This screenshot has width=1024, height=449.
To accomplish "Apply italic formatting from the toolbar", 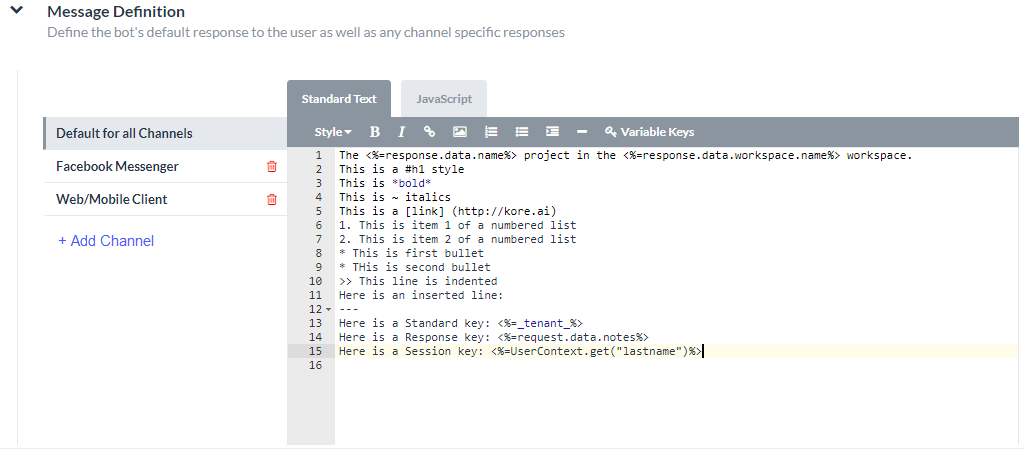I will (401, 132).
